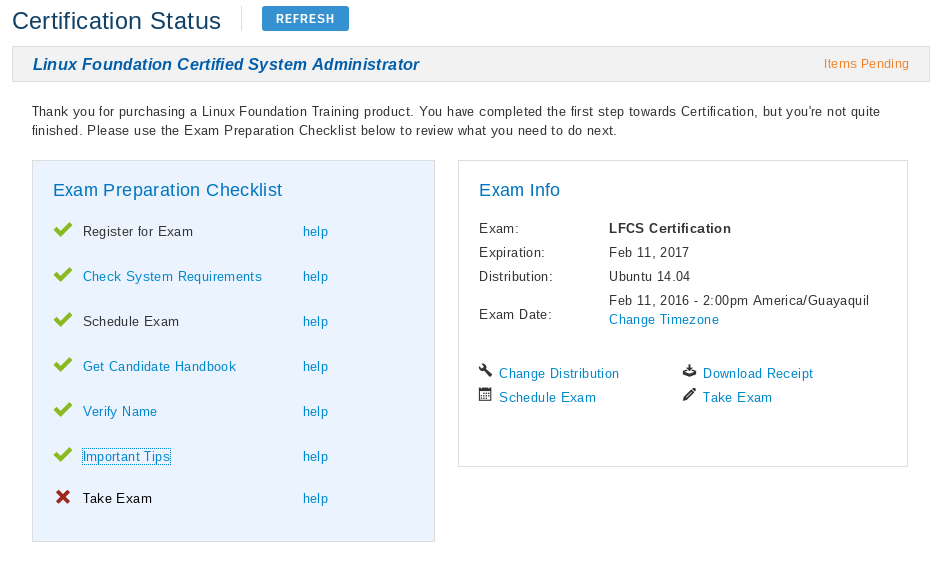Open the Take Exam link in Exam Info
The height and width of the screenshot is (561, 949).
[x=737, y=398]
